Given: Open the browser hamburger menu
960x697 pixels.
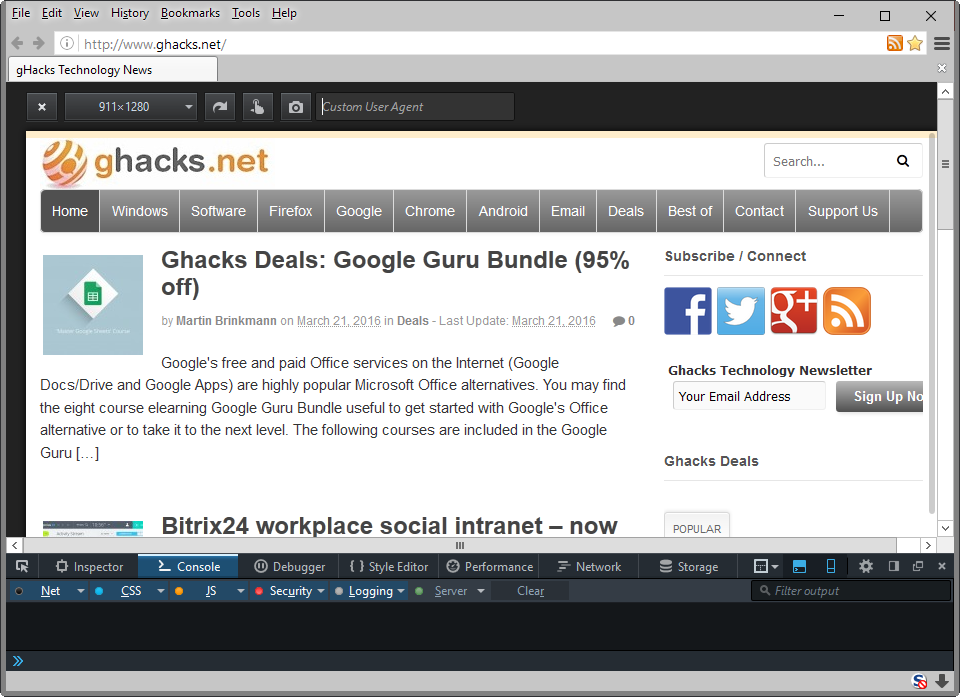Looking at the screenshot, I should (x=942, y=43).
